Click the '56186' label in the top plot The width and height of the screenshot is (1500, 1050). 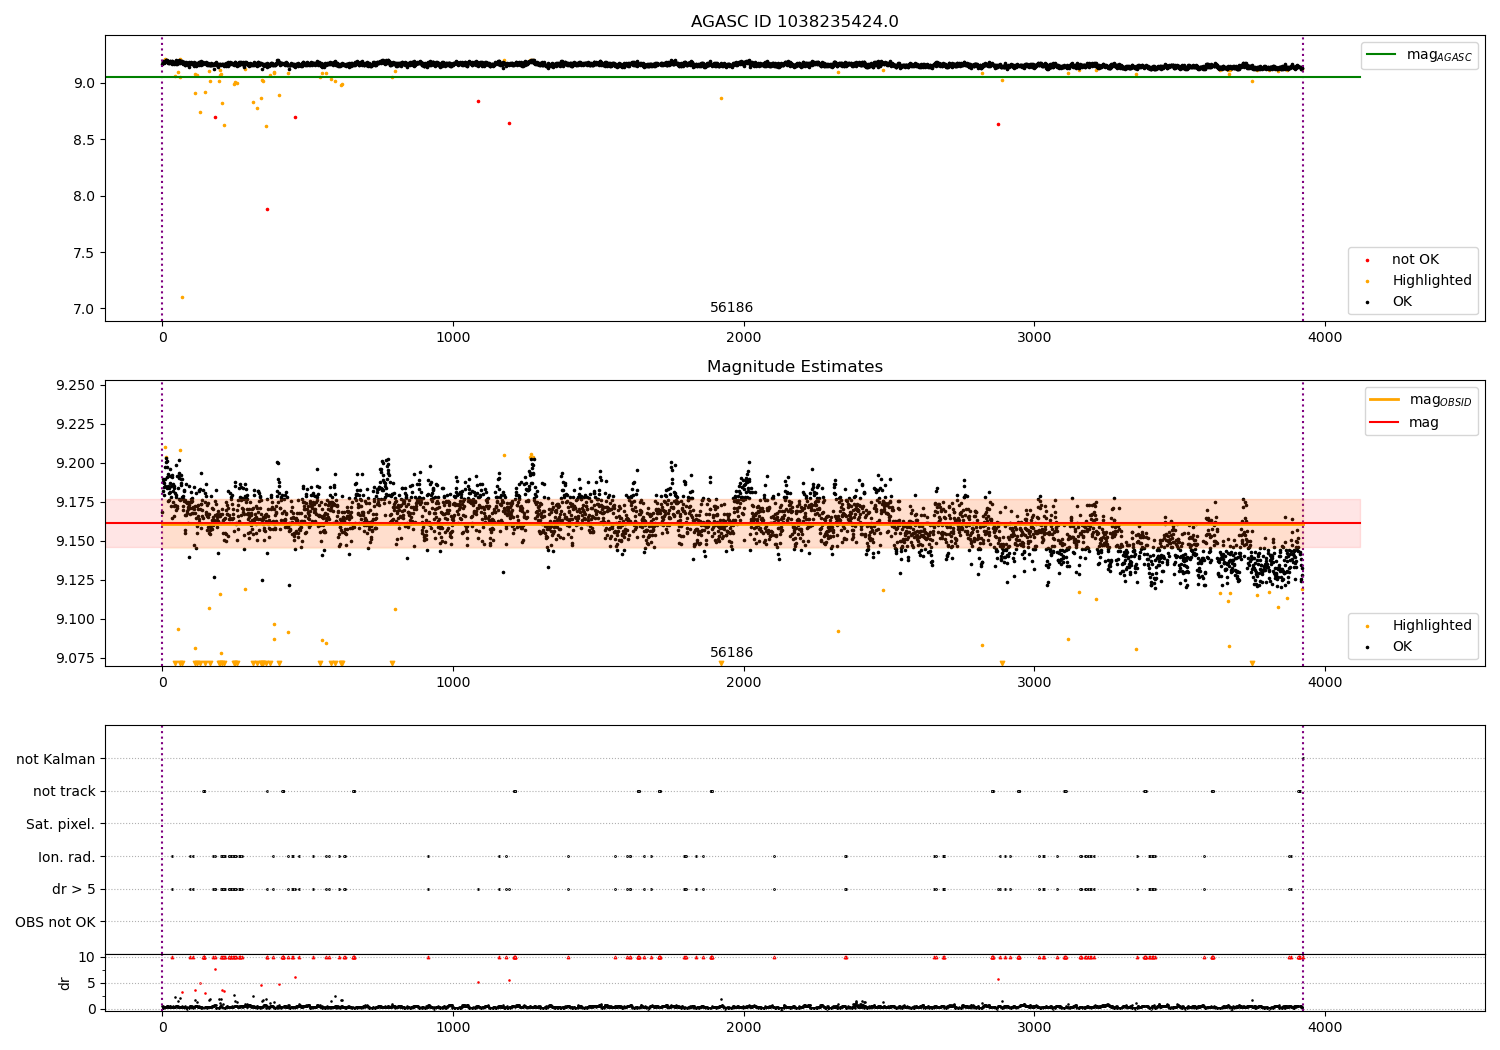click(731, 308)
